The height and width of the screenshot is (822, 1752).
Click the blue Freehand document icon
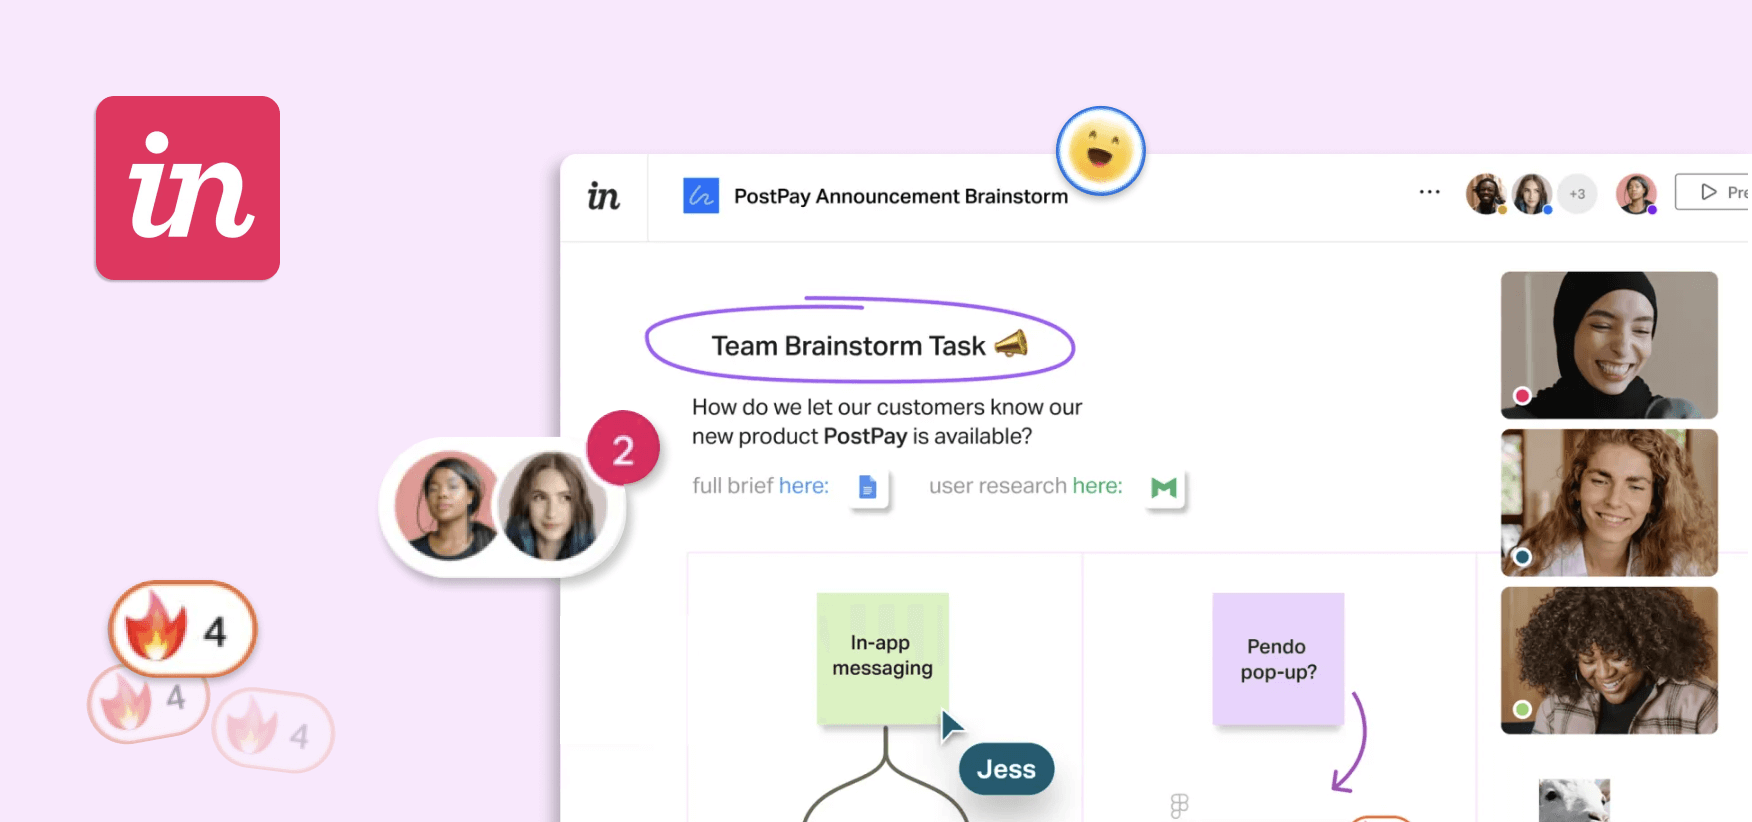701,195
